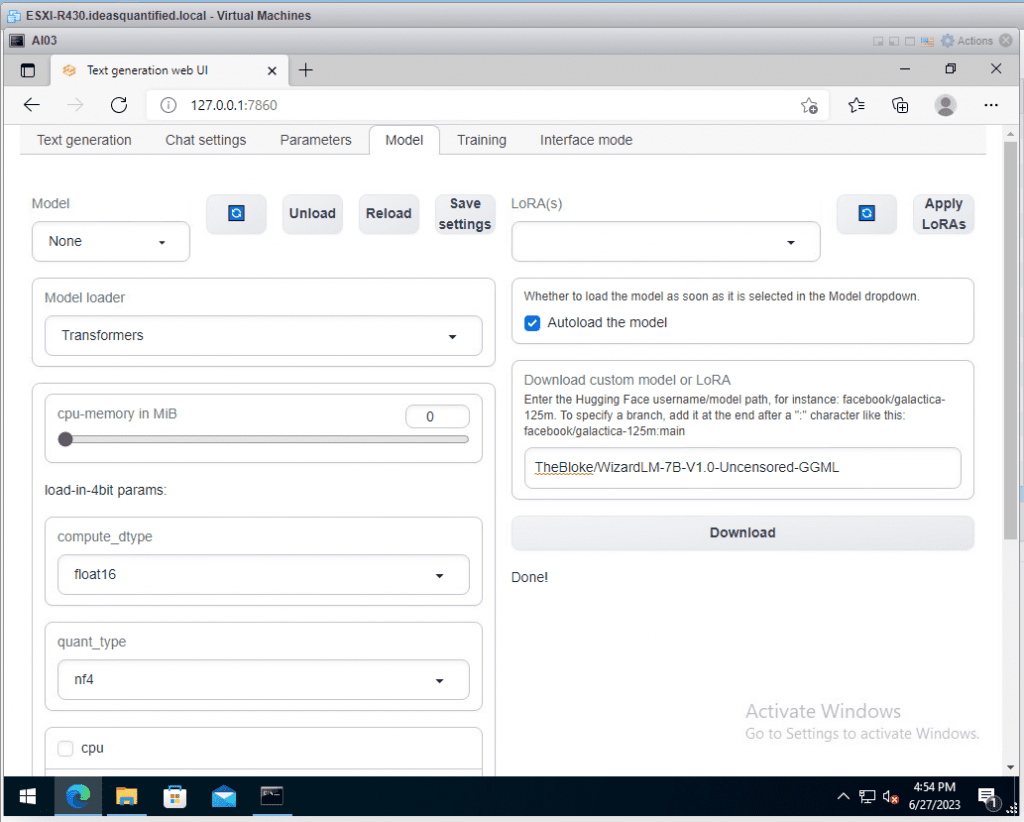Click Save settings button
Screen dimensions: 1024x822
coord(465,213)
